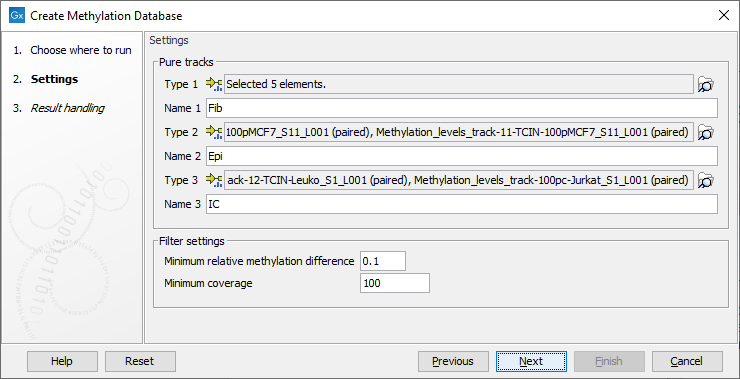Go back with the Previous button
740x379 pixels.
click(x=453, y=362)
